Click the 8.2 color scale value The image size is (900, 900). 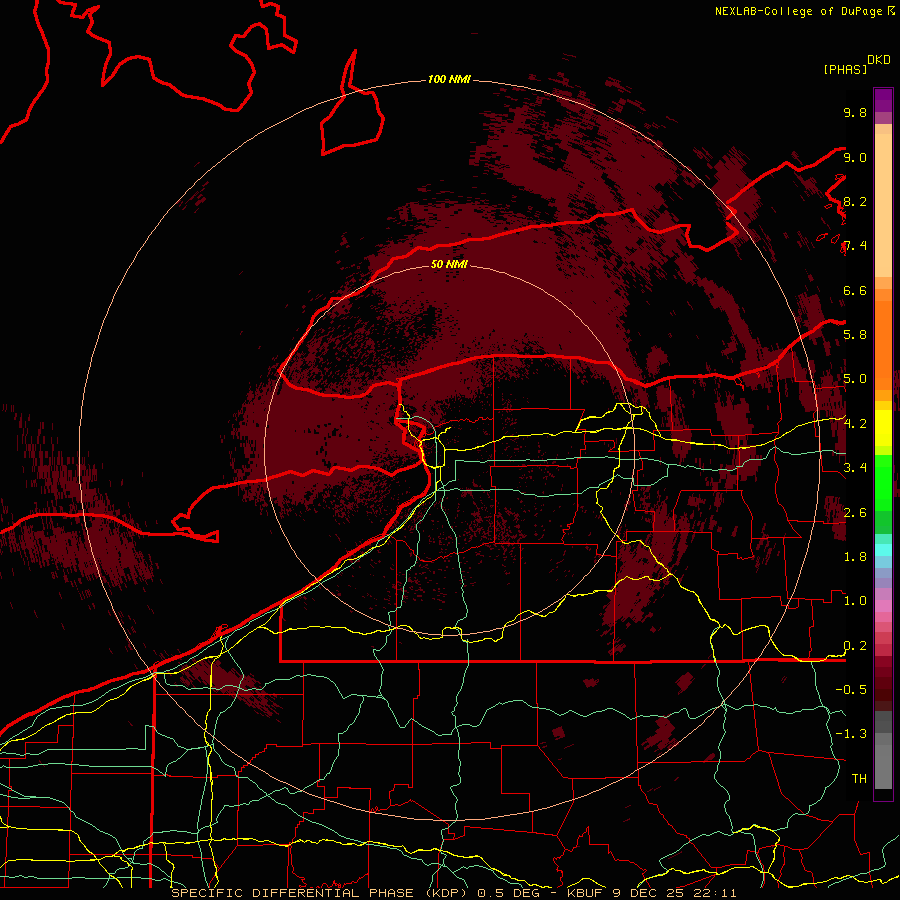(x=855, y=201)
